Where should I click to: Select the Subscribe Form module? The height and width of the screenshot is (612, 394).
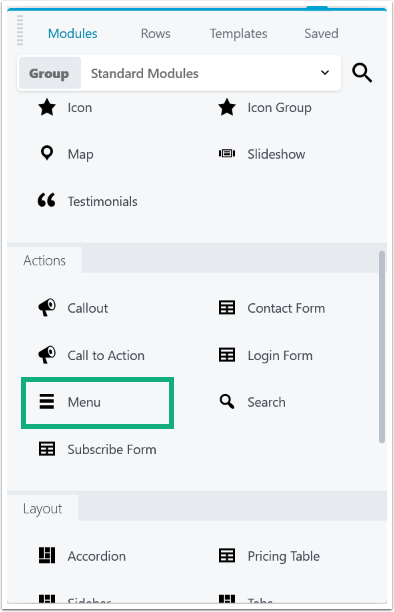click(x=97, y=449)
